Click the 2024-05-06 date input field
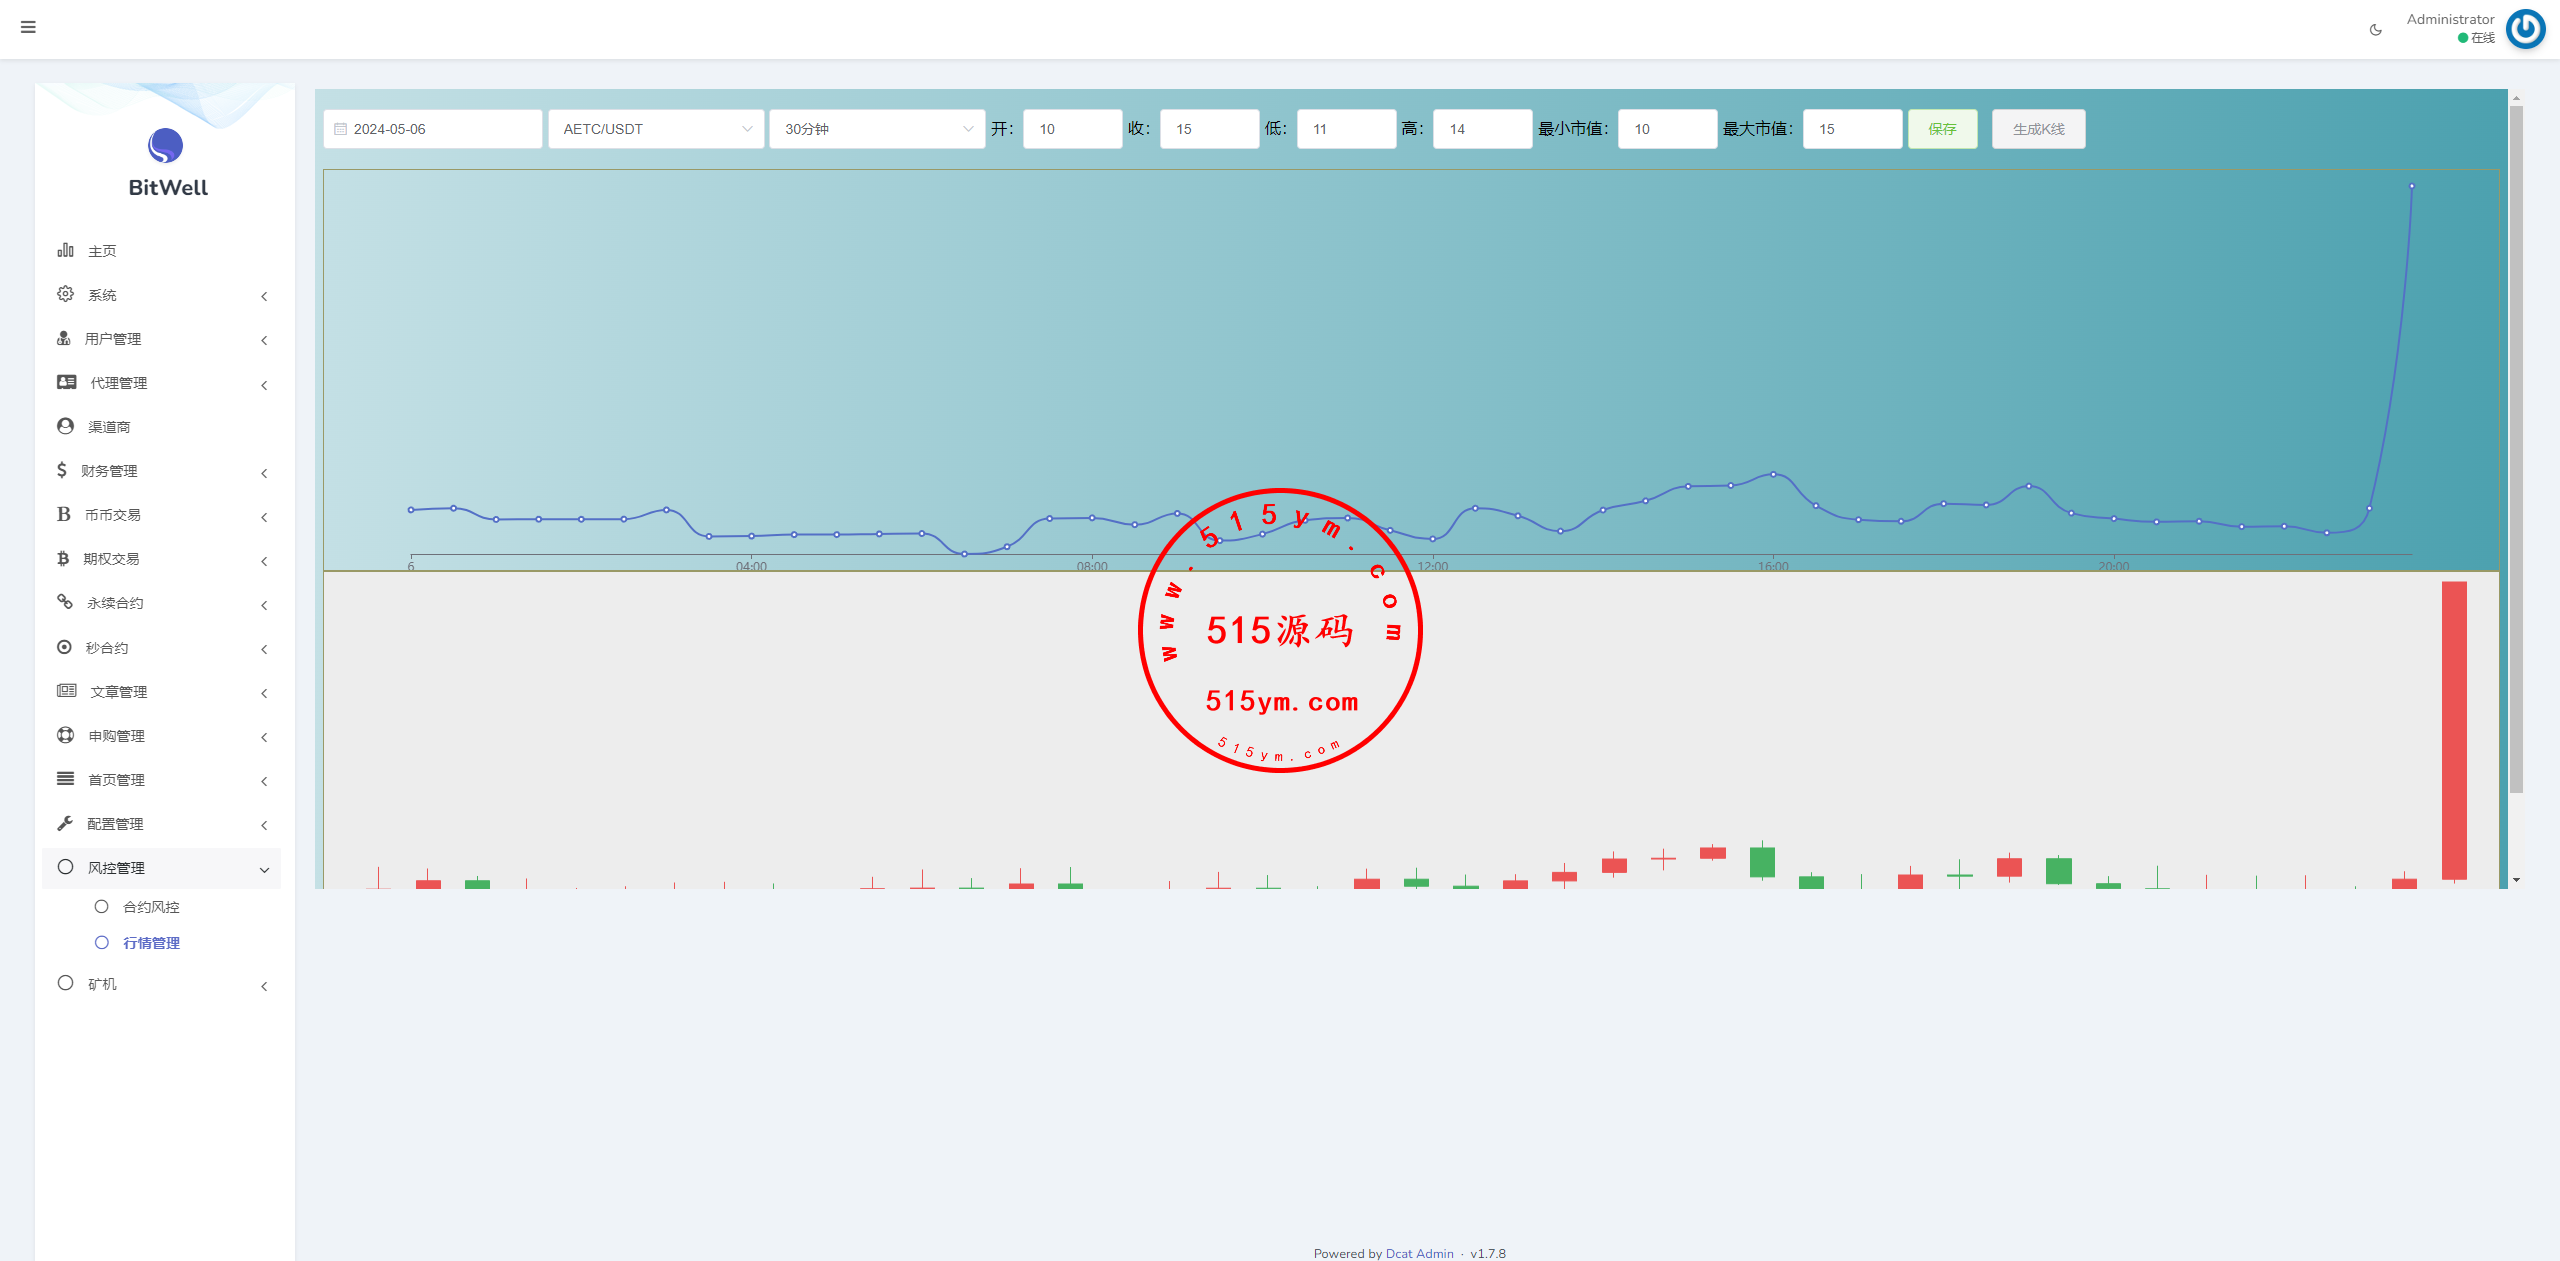The image size is (2560, 1261). coord(433,129)
